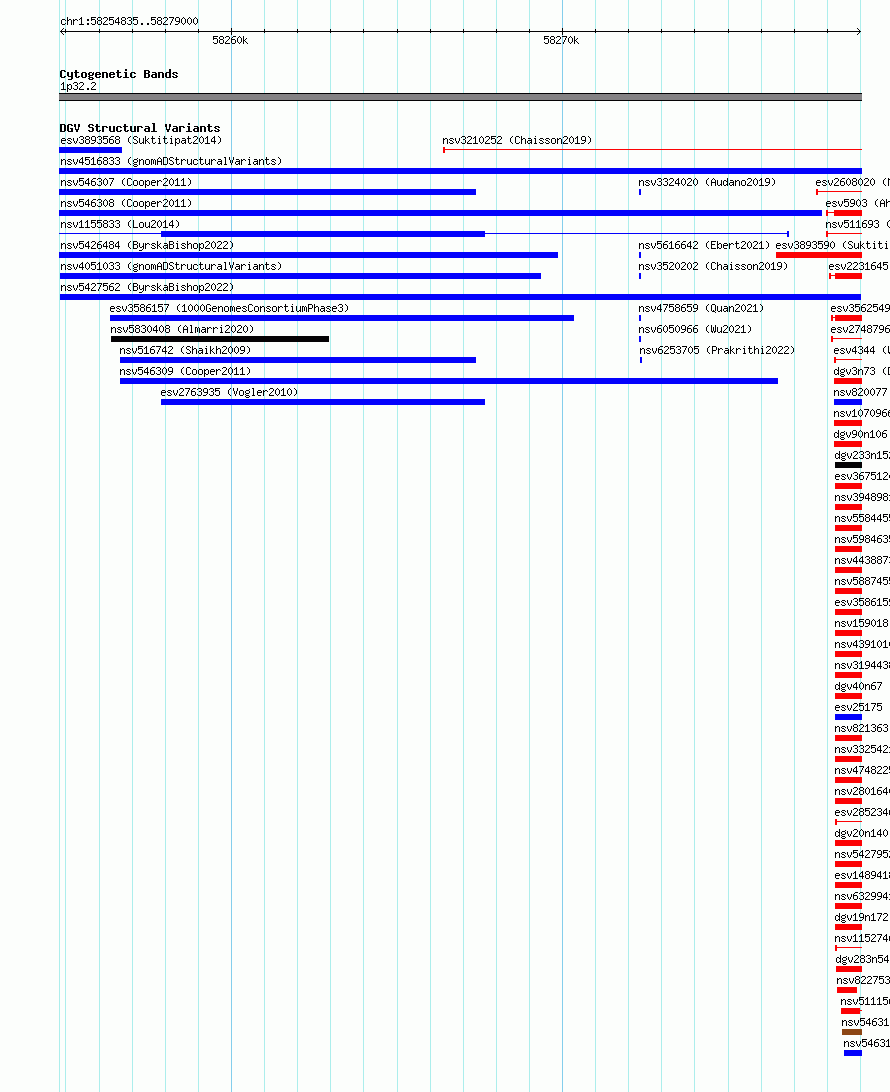
Task: Click the blue bar of esv2763935
Action: coord(322,402)
